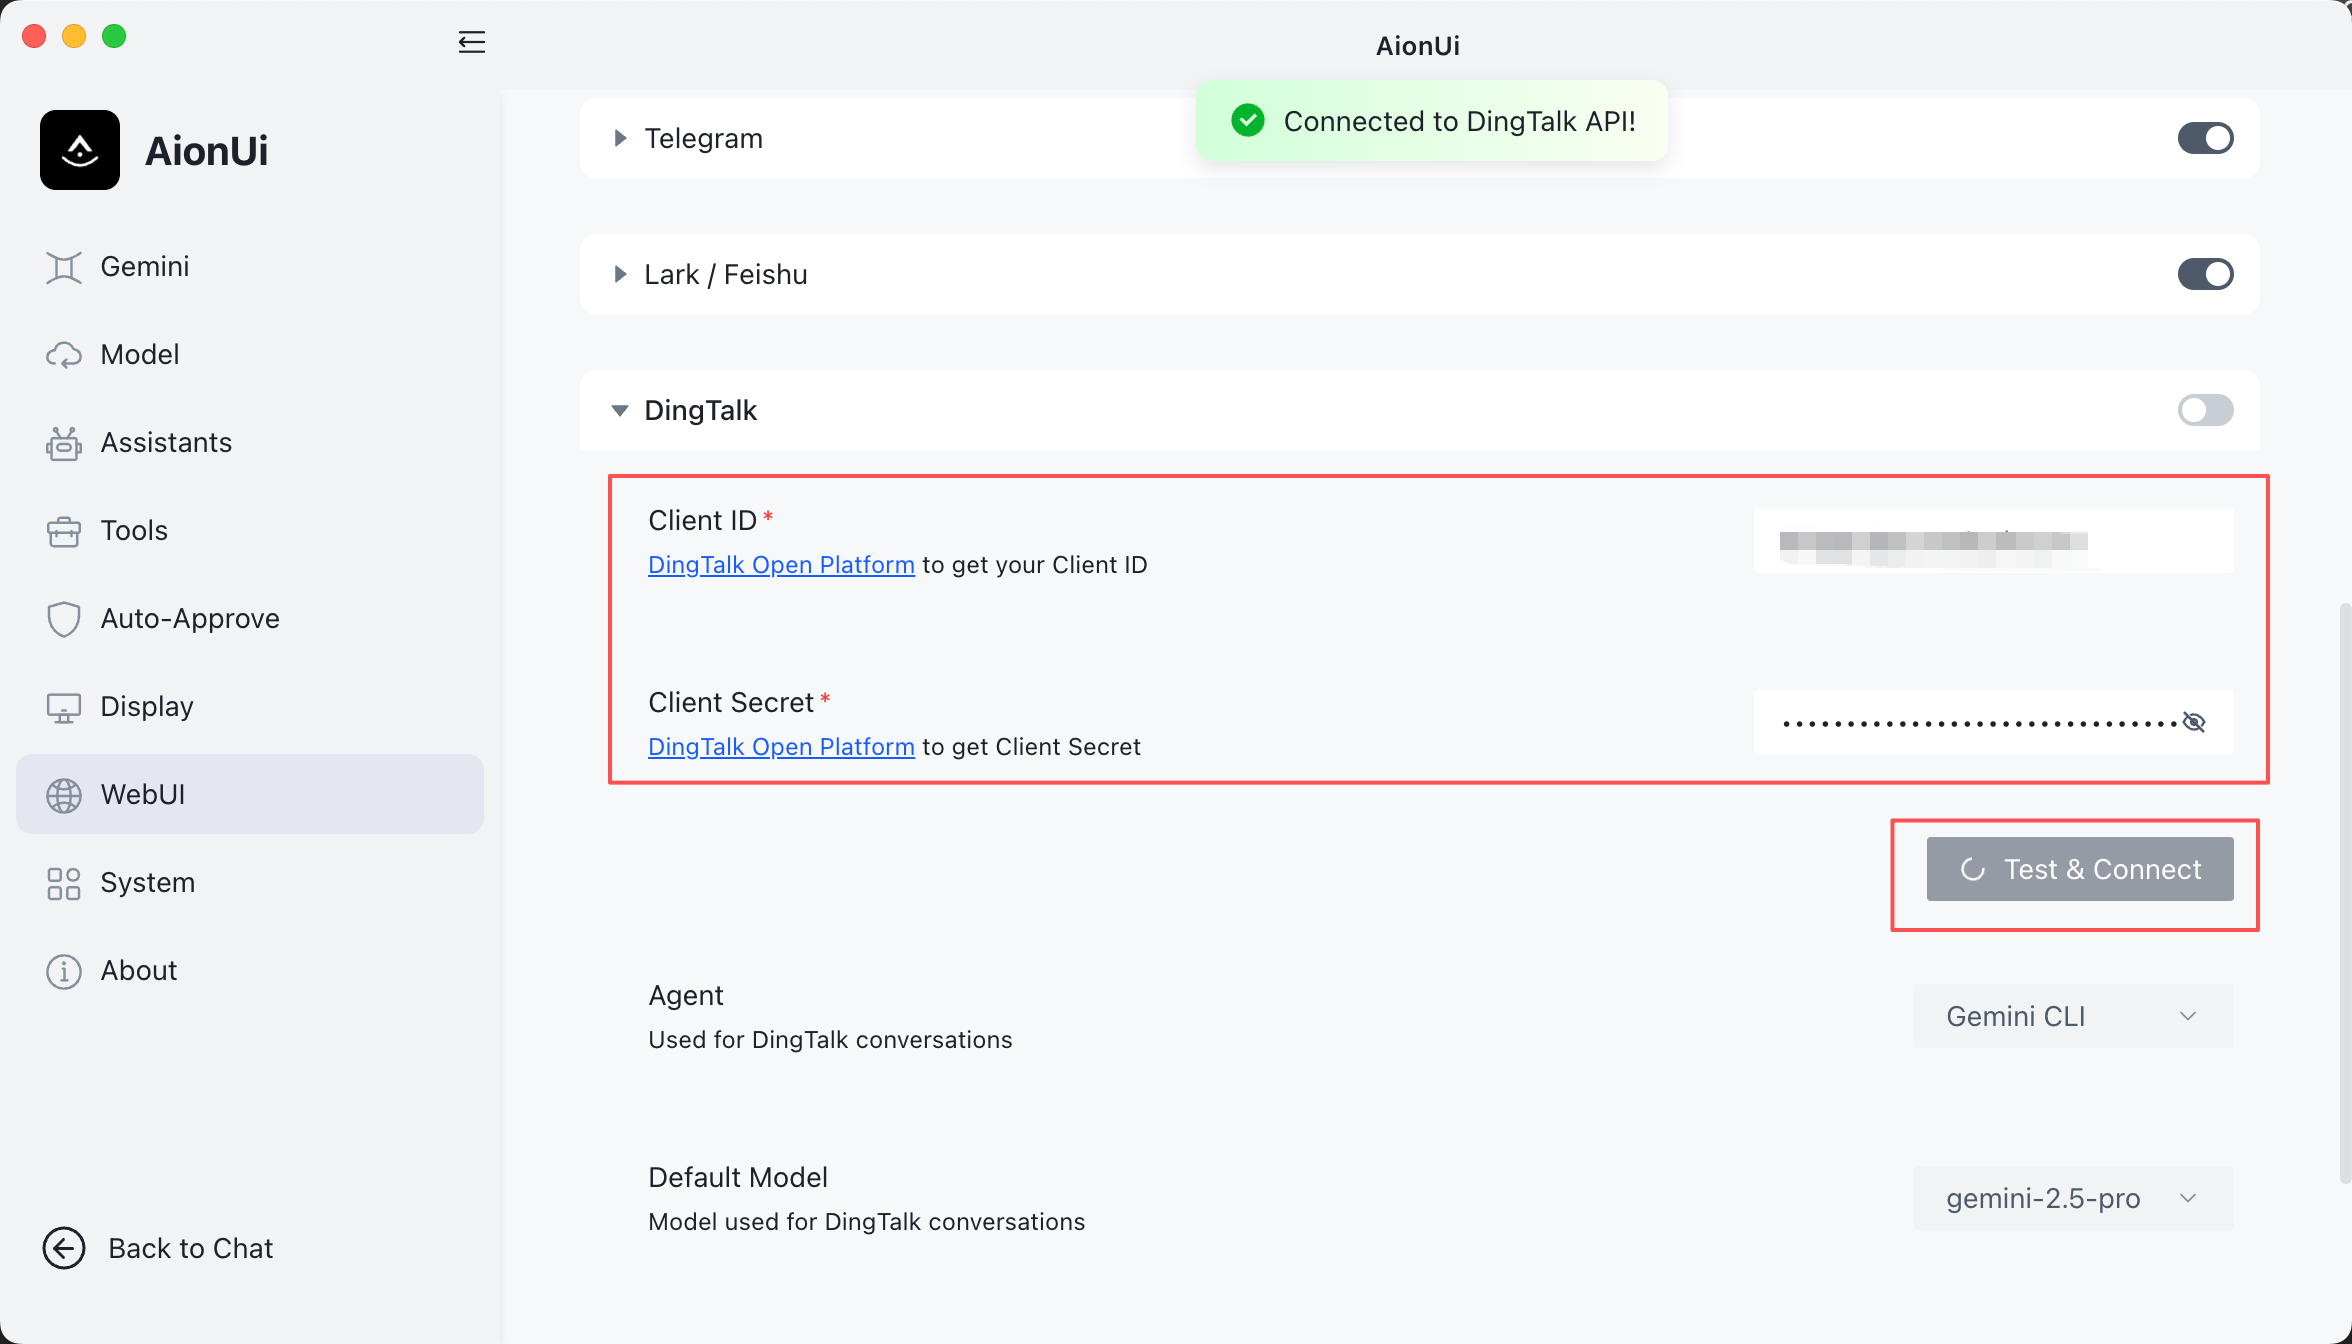The width and height of the screenshot is (2352, 1344).
Task: Open the About page
Action: pos(250,970)
